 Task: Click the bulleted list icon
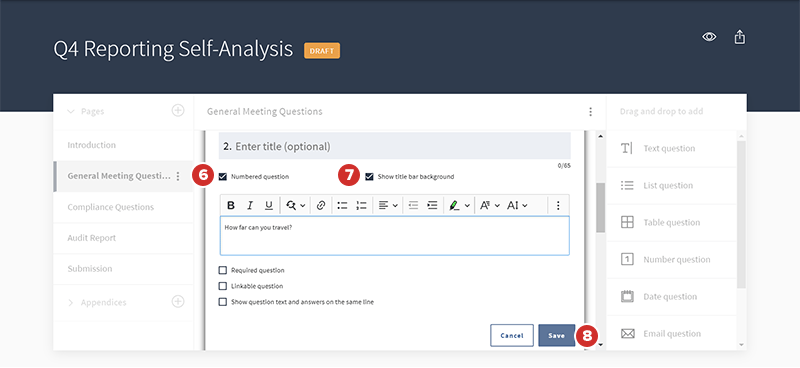point(342,205)
